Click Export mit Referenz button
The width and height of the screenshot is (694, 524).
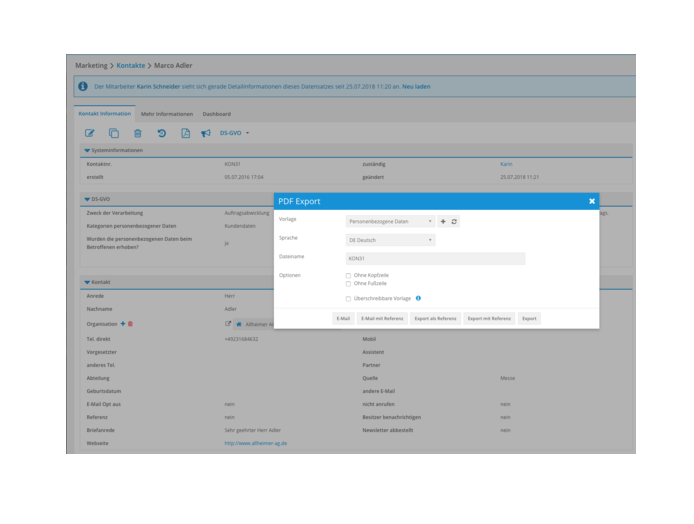click(489, 318)
